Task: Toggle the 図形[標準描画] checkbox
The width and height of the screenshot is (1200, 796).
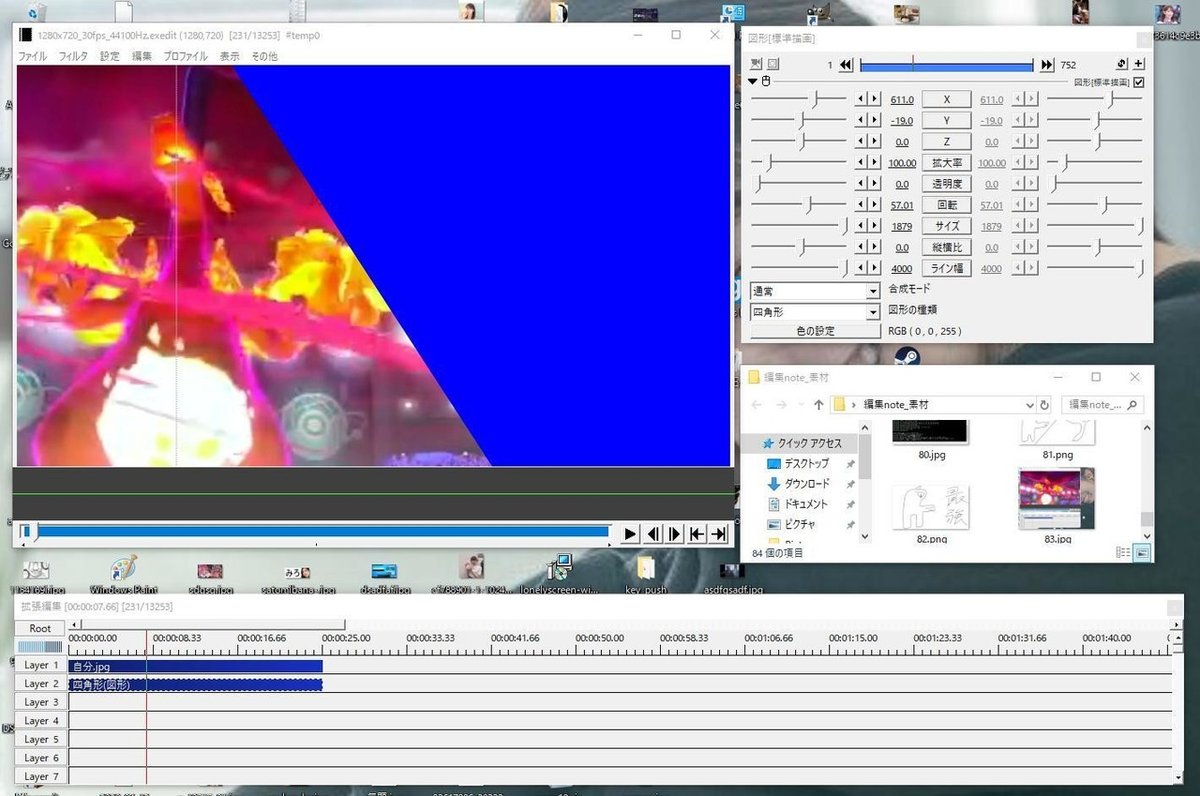Action: pos(1139,82)
